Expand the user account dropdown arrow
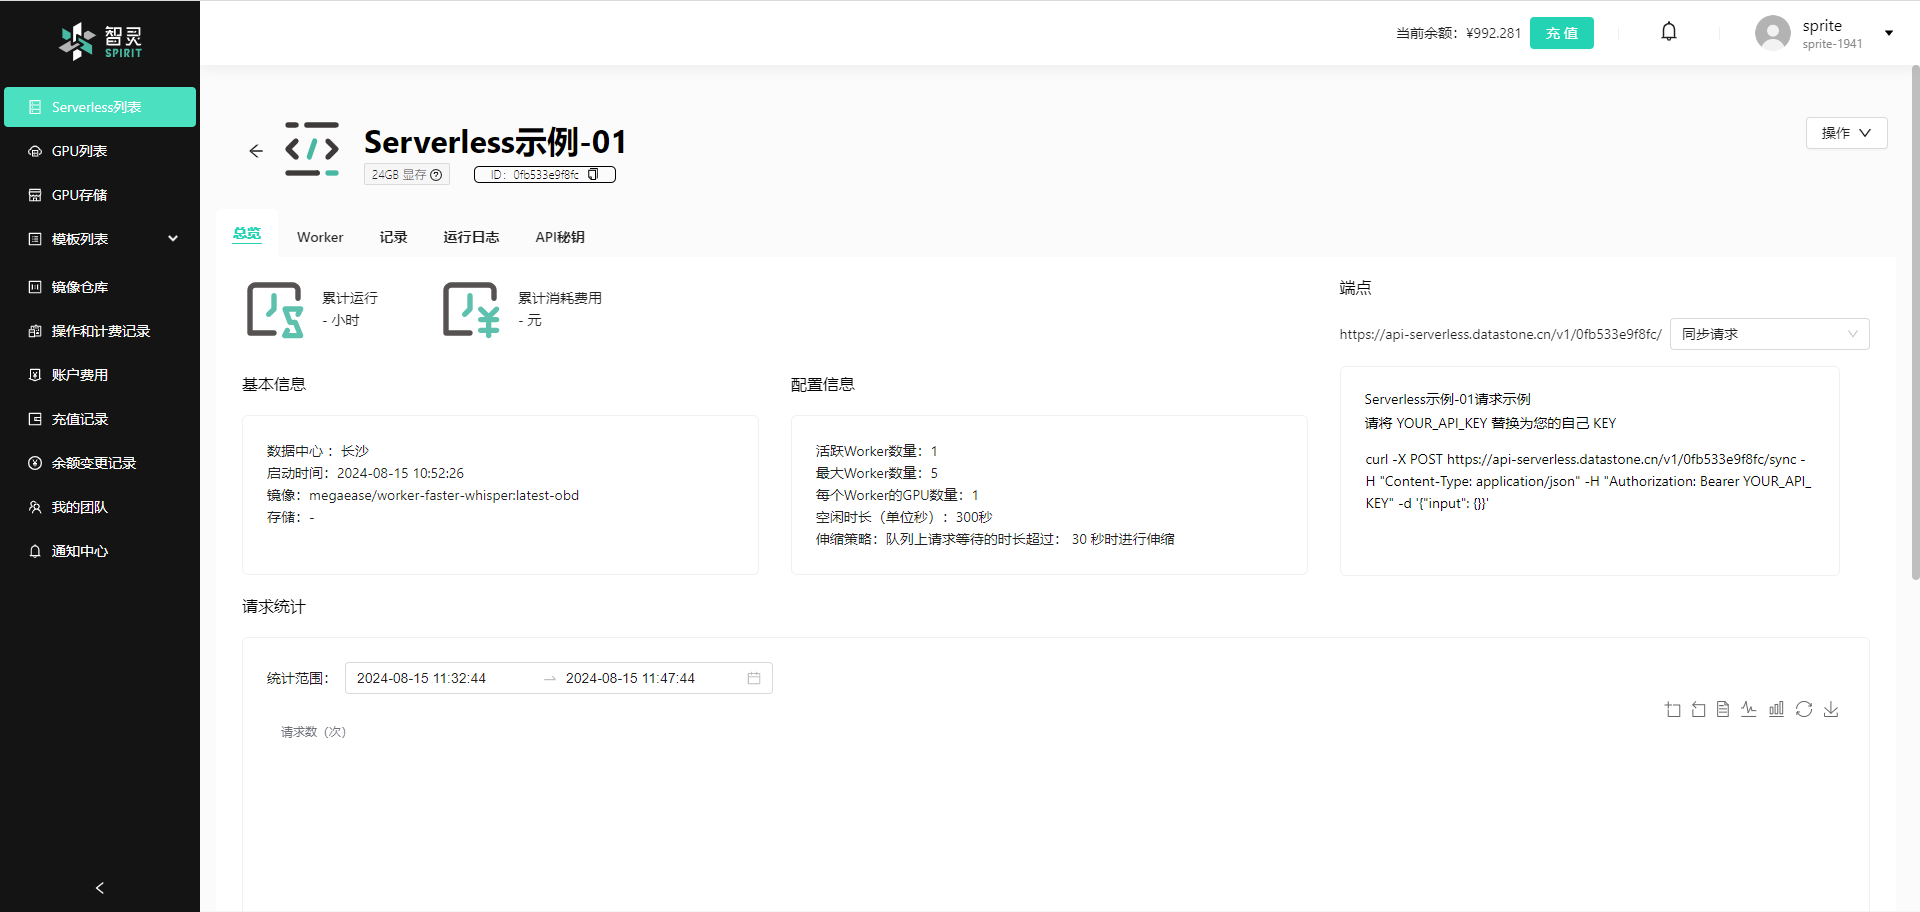 1889,33
